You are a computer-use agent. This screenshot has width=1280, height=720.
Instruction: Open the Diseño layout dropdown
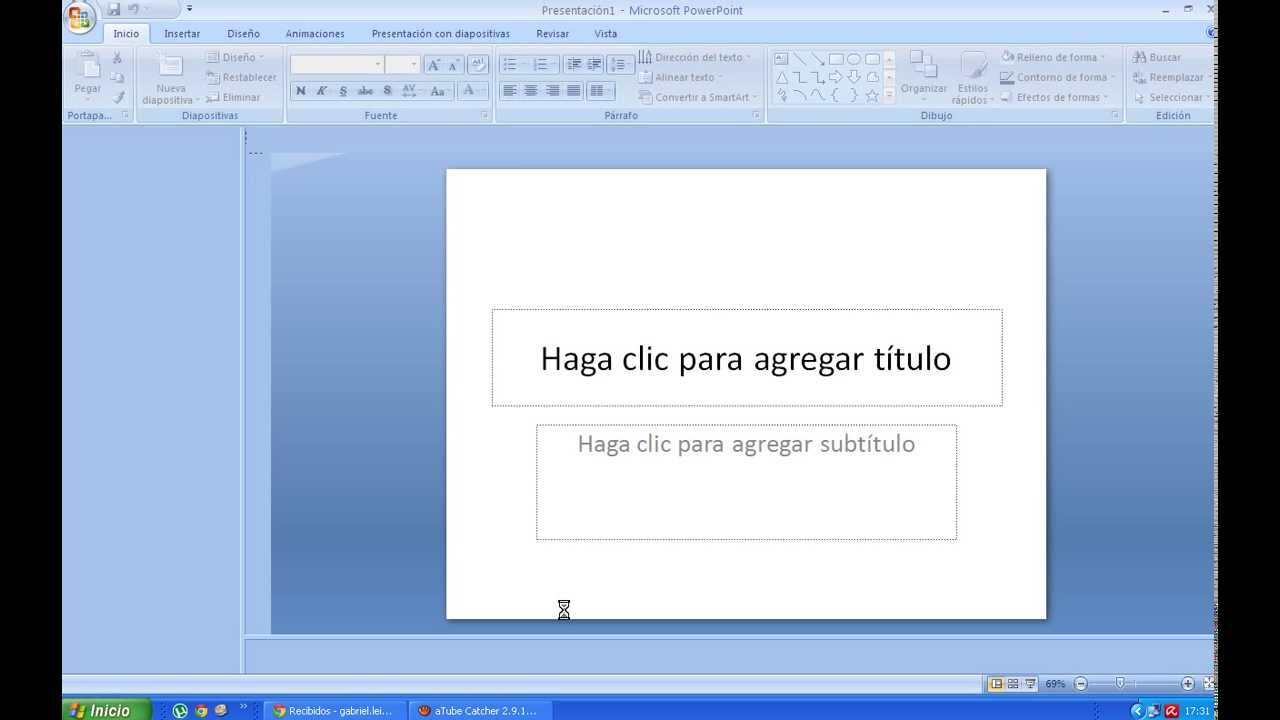tap(235, 58)
